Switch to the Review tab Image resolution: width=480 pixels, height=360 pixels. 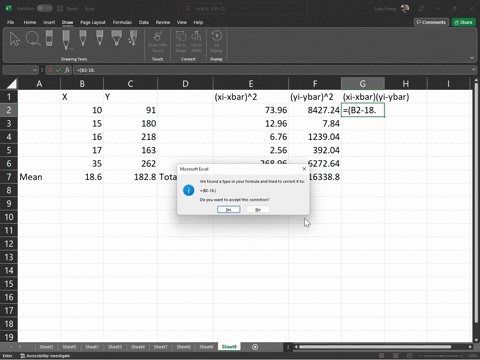[x=163, y=22]
